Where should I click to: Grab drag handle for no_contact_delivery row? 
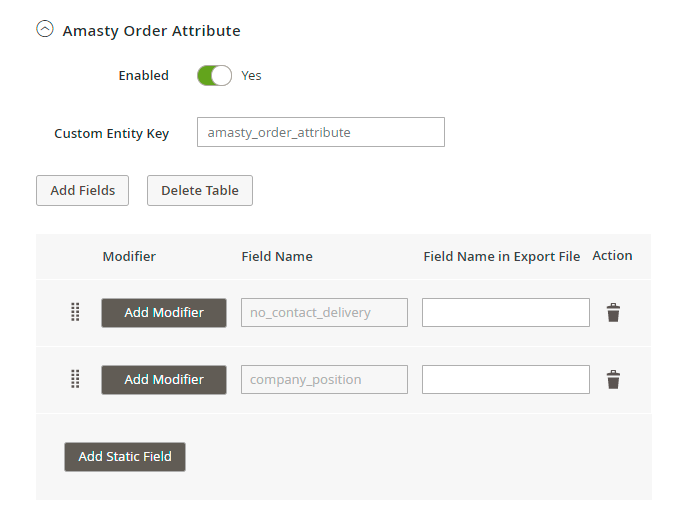[x=75, y=313]
